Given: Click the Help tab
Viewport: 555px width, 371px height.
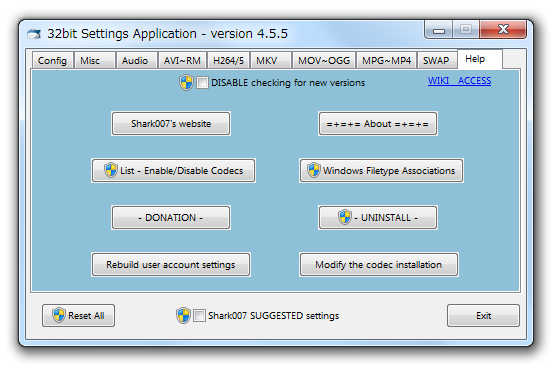Looking at the screenshot, I should pyautogui.click(x=480, y=59).
